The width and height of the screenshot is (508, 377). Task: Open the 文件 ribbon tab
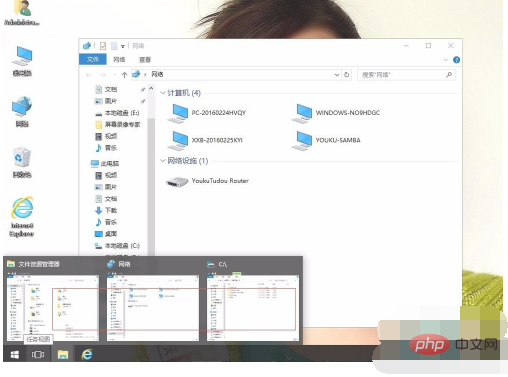pyautogui.click(x=93, y=59)
